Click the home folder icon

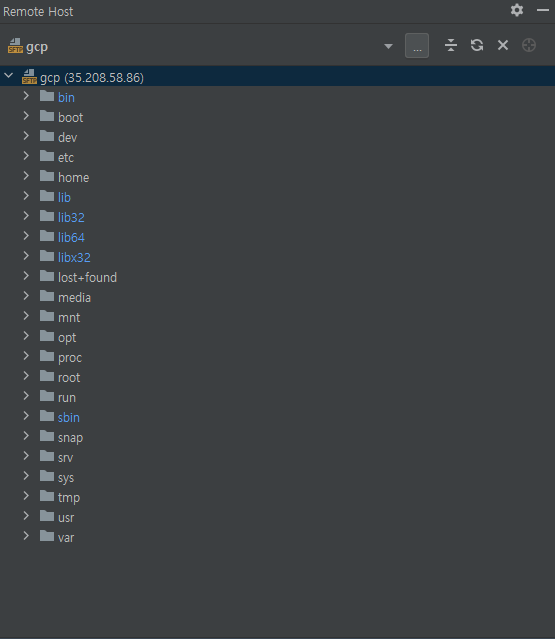(x=47, y=176)
